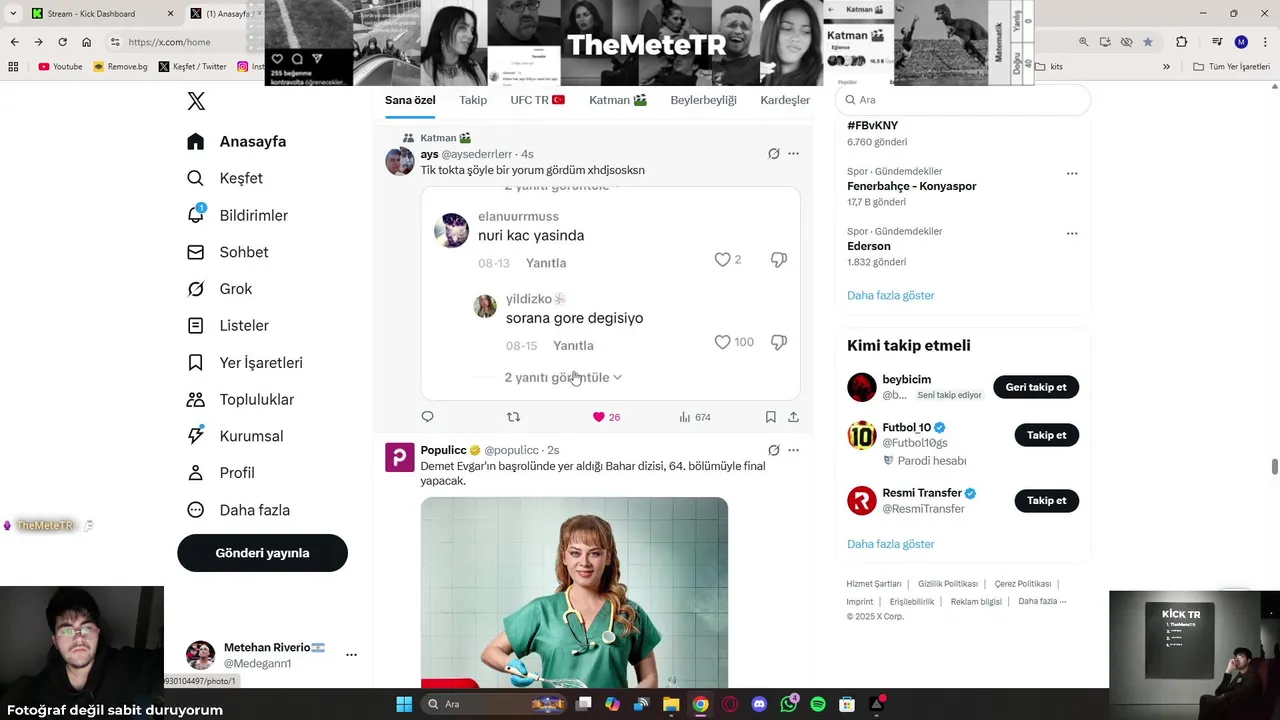Open options for Fenerbahçe - Konyaspor trend
This screenshot has height=720, width=1280.
pyautogui.click(x=1072, y=173)
